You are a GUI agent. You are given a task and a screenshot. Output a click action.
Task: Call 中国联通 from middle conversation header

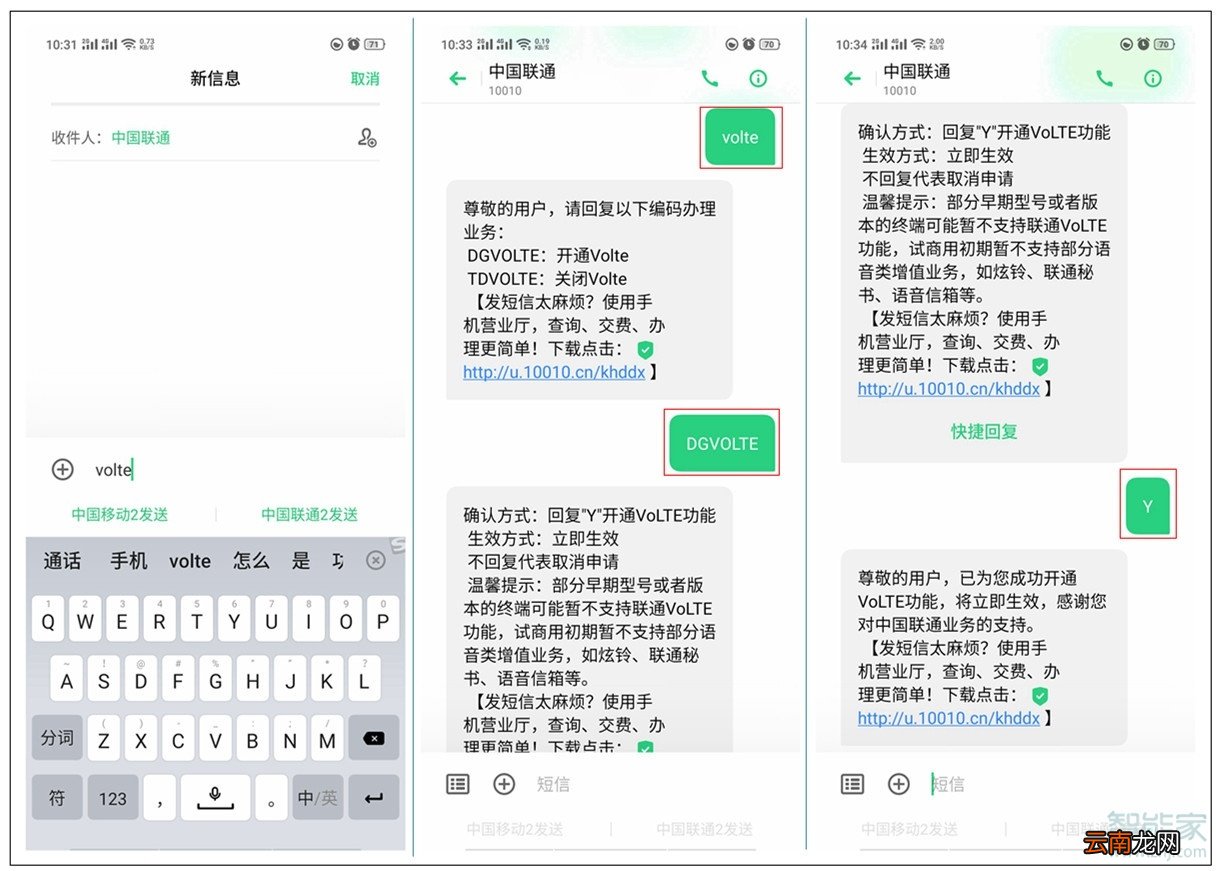(710, 78)
